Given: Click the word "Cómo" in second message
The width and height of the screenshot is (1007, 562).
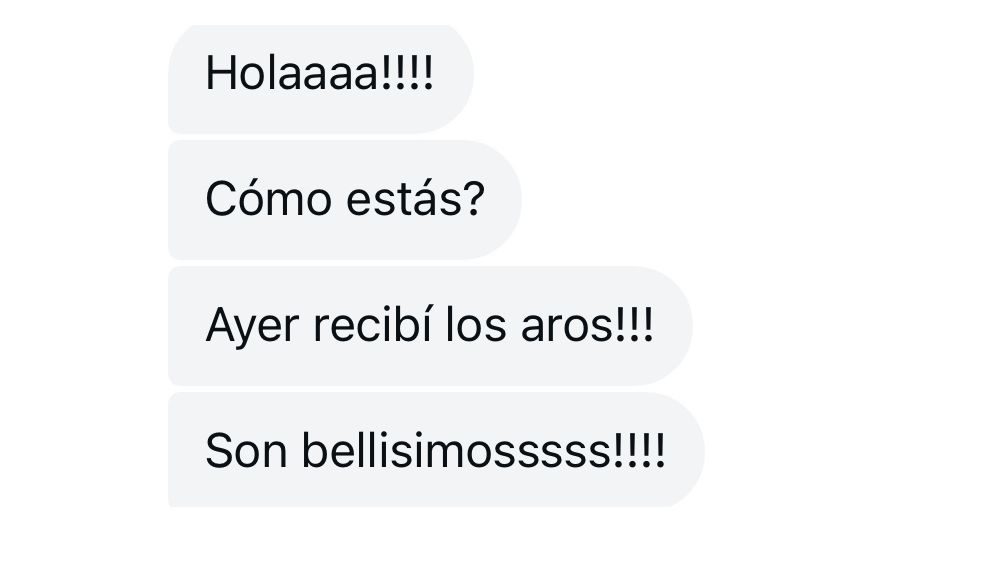Looking at the screenshot, I should (268, 198).
